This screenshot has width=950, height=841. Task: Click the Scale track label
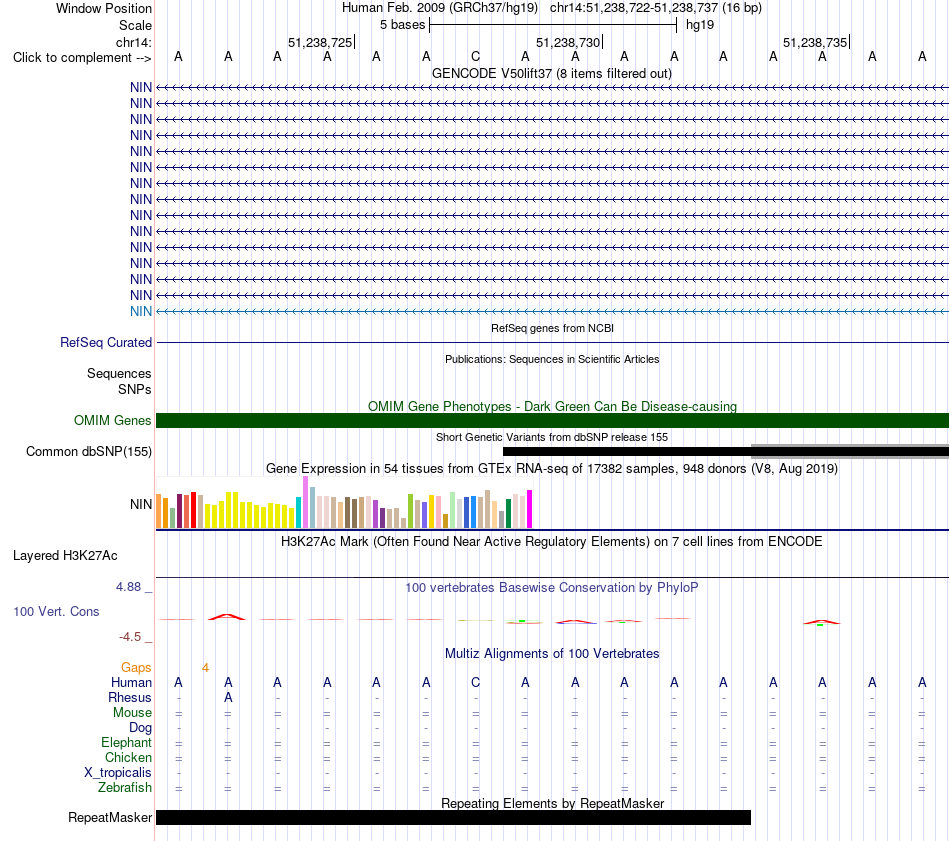point(135,25)
